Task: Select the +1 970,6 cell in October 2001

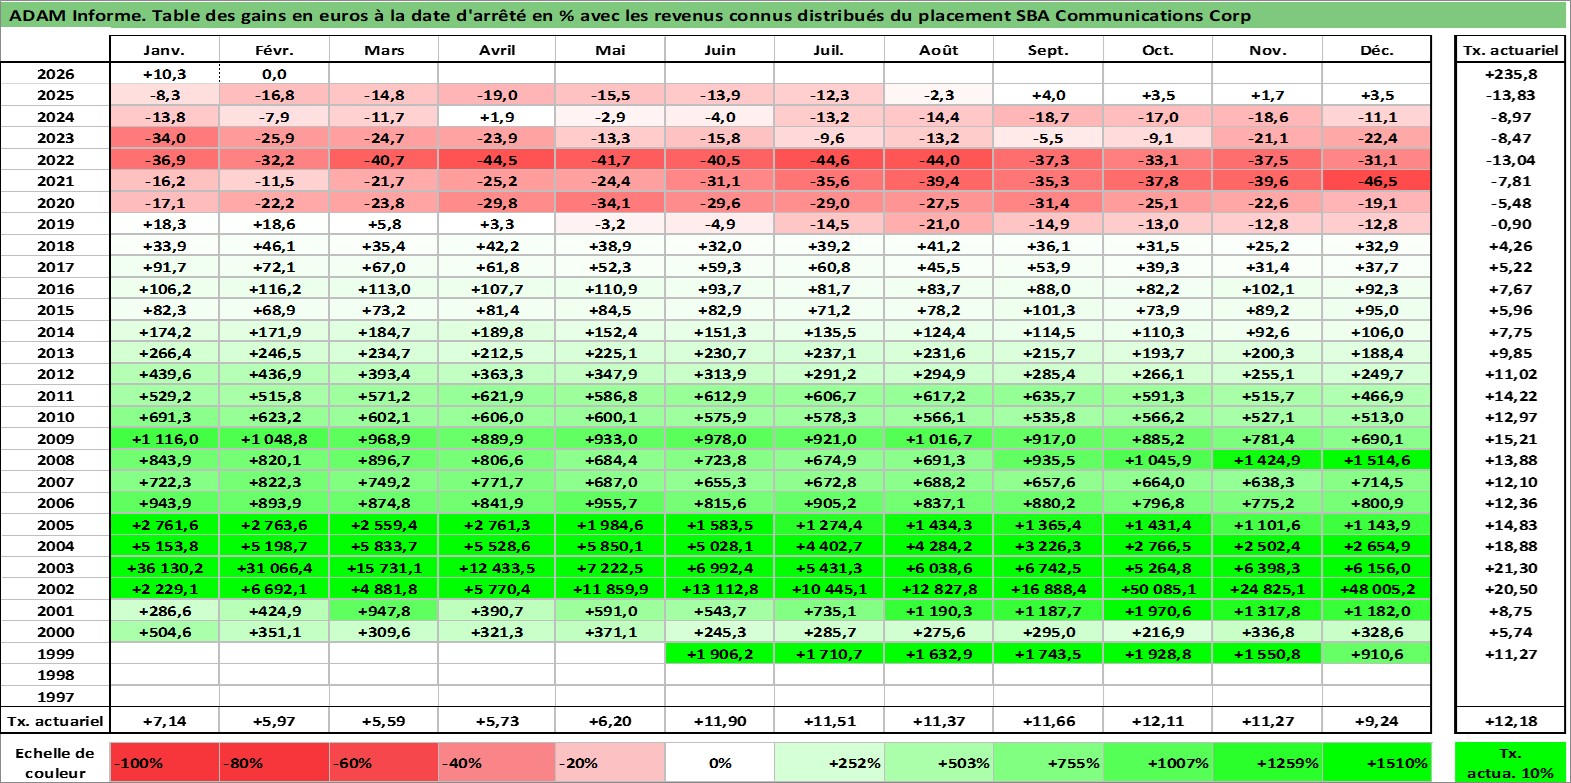Action: tap(1158, 610)
